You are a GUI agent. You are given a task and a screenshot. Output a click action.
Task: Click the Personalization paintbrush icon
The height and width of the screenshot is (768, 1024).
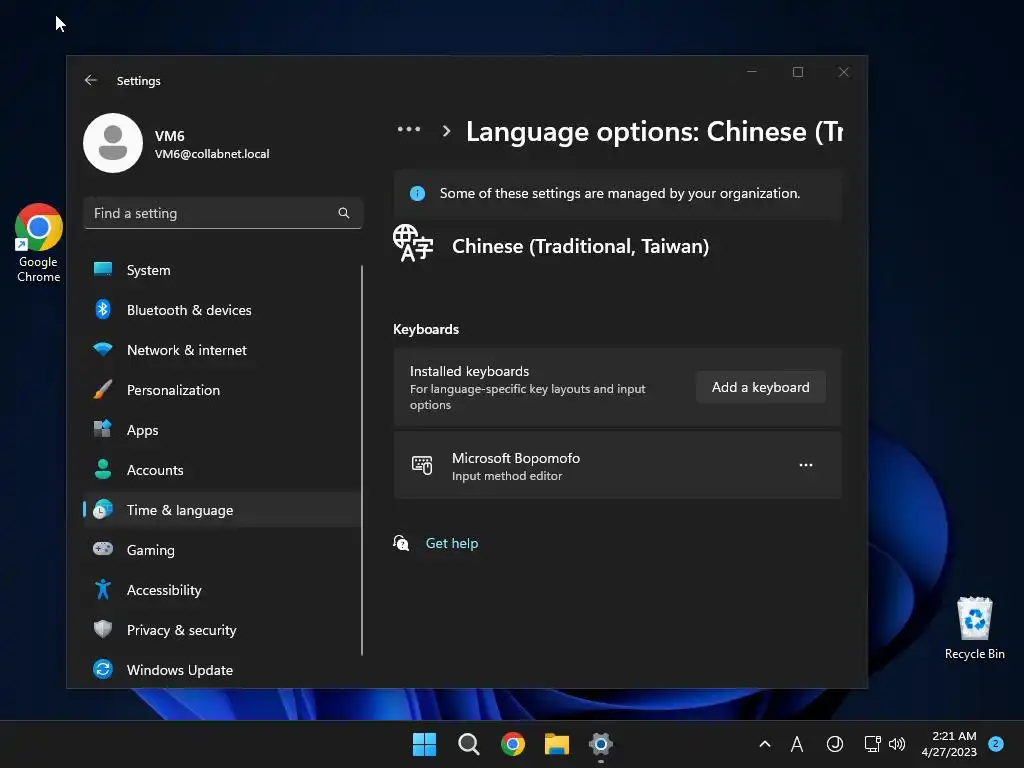(103, 390)
